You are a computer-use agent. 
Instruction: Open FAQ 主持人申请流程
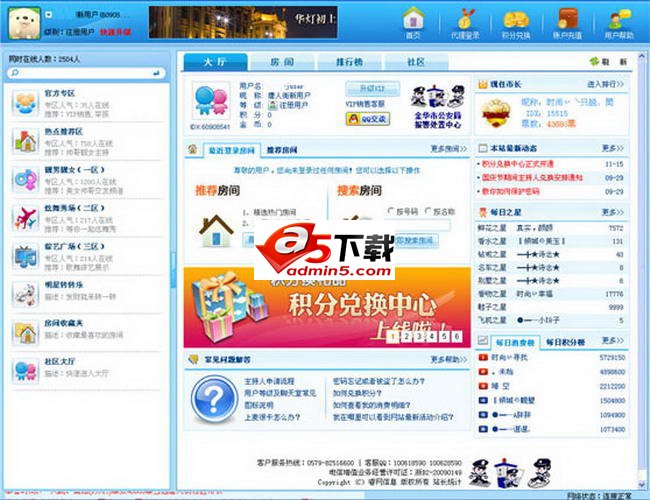(x=269, y=381)
